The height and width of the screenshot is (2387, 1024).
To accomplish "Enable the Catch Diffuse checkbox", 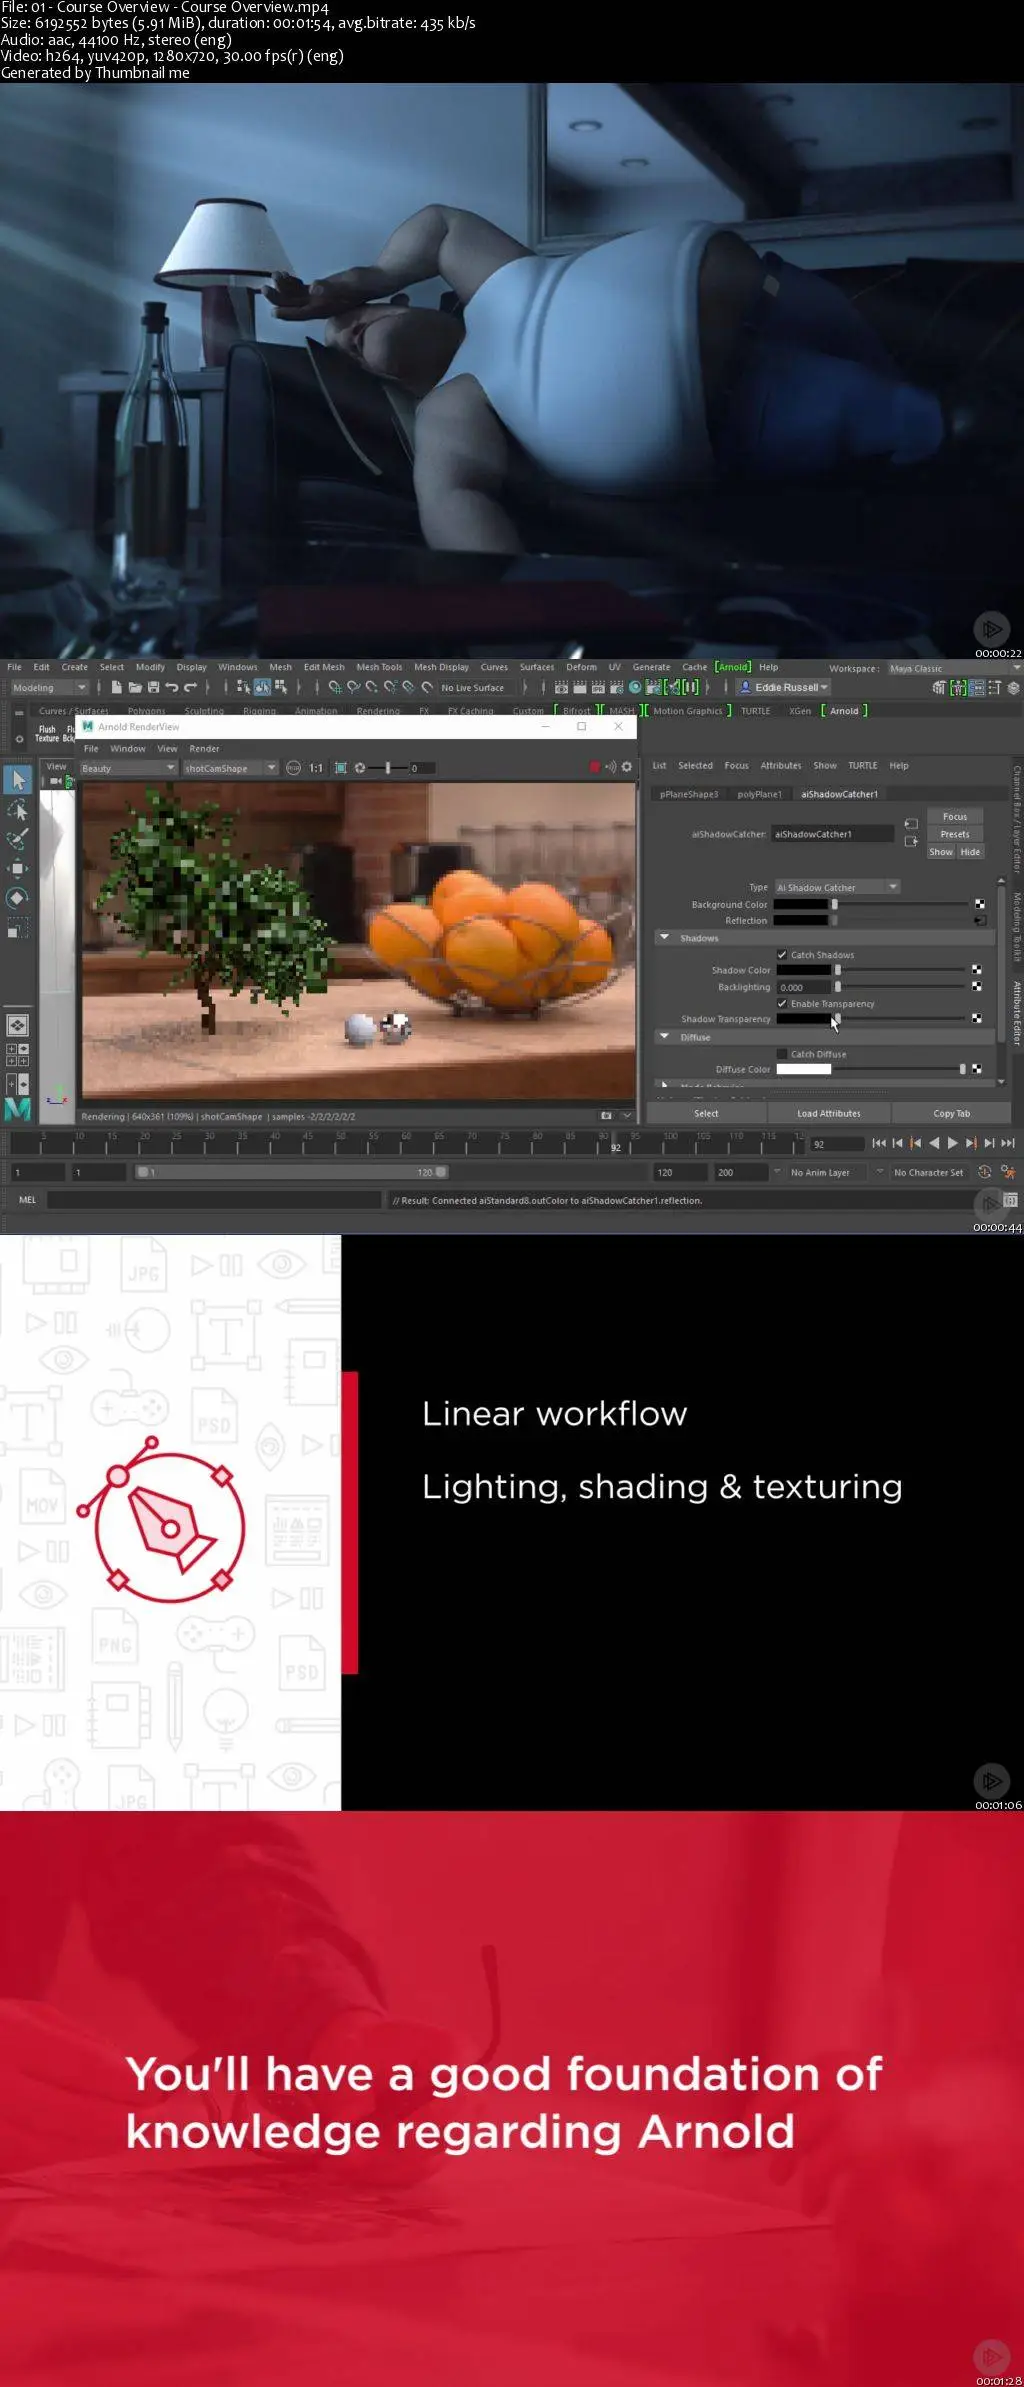I will [x=782, y=1054].
